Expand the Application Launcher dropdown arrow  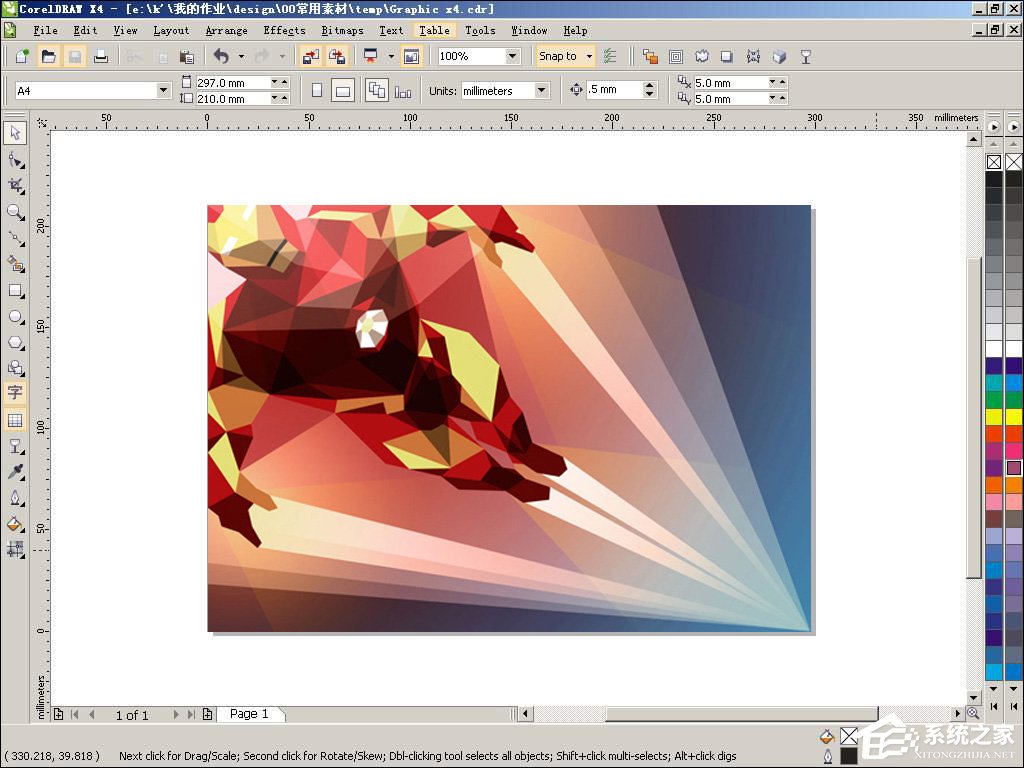tap(391, 57)
